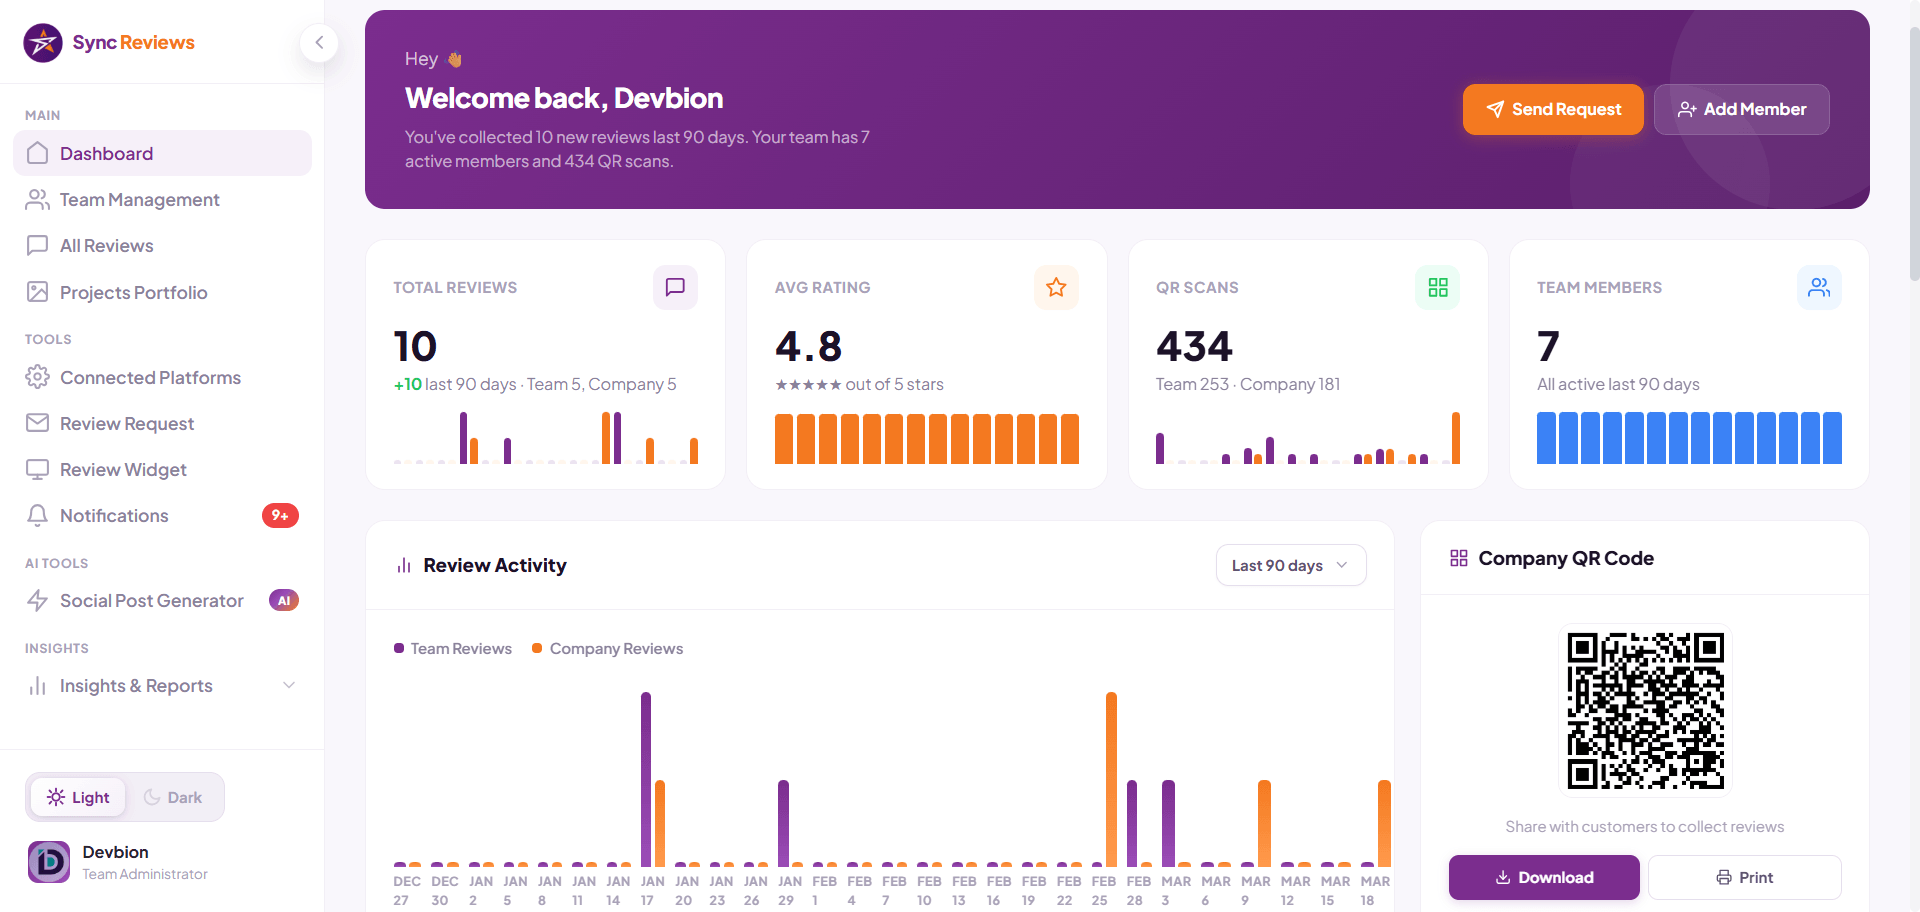Open Connected Platforms
Image resolution: width=1920 pixels, height=912 pixels.
(162, 377)
